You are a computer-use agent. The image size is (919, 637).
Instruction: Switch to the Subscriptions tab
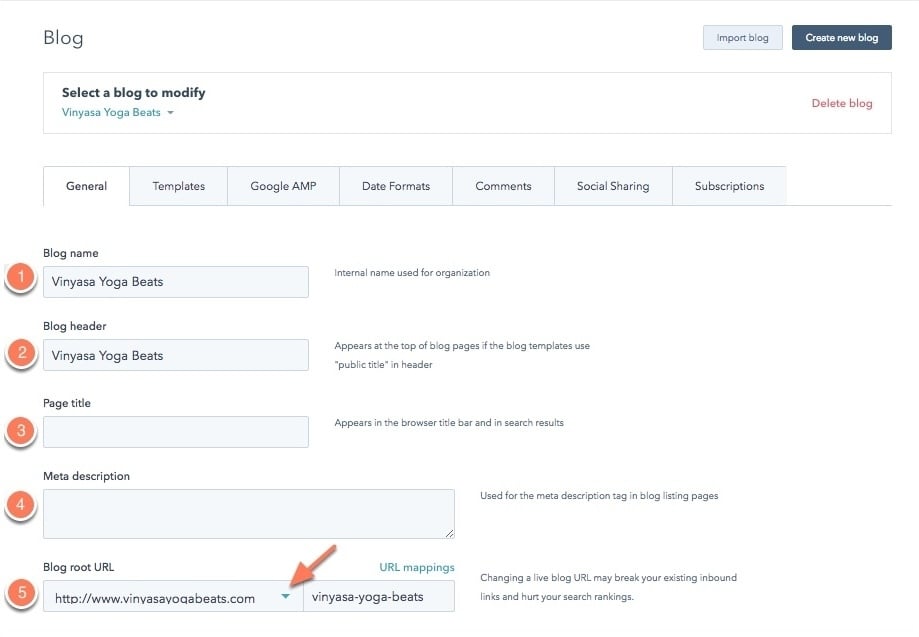tap(729, 186)
